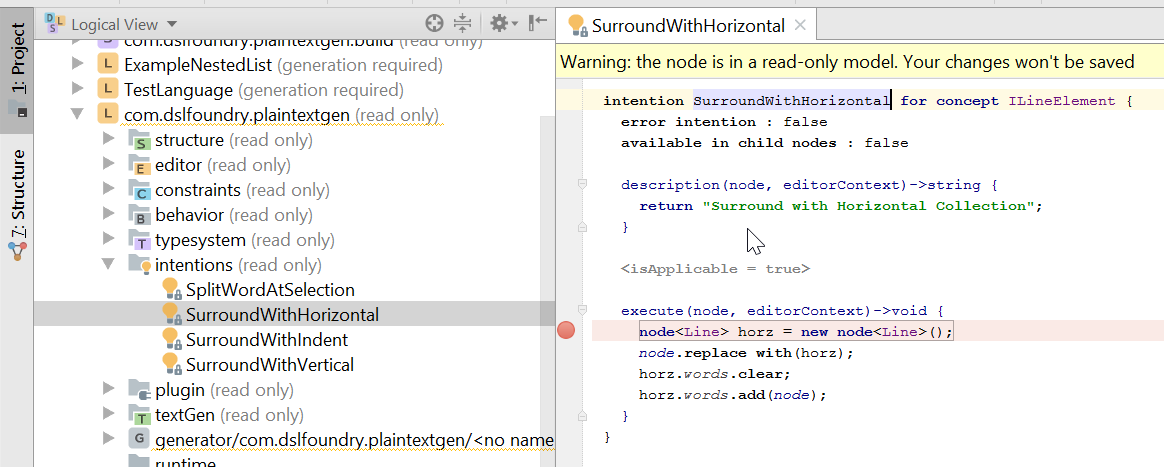Fold the description function block
This screenshot has height=467, width=1164.
point(581,185)
